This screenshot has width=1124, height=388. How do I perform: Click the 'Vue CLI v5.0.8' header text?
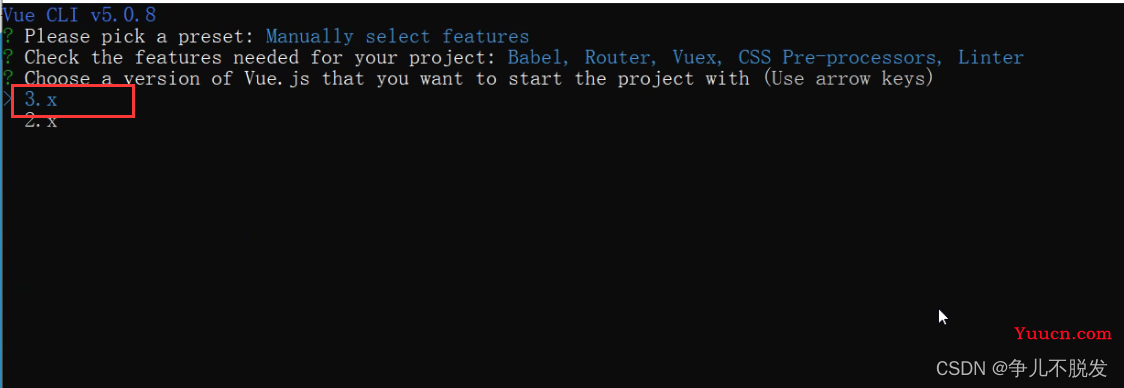click(x=79, y=14)
